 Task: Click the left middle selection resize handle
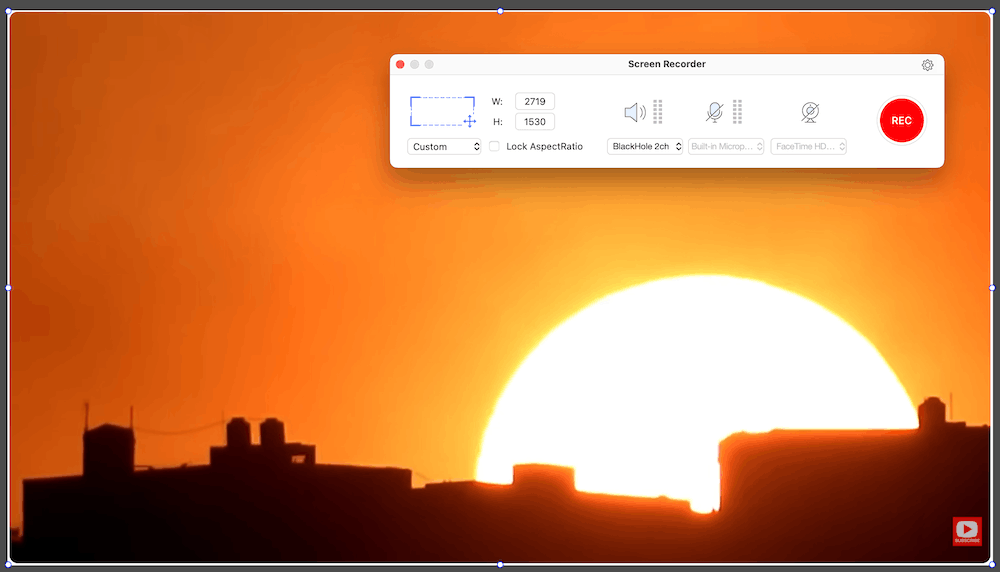click(x=8, y=288)
